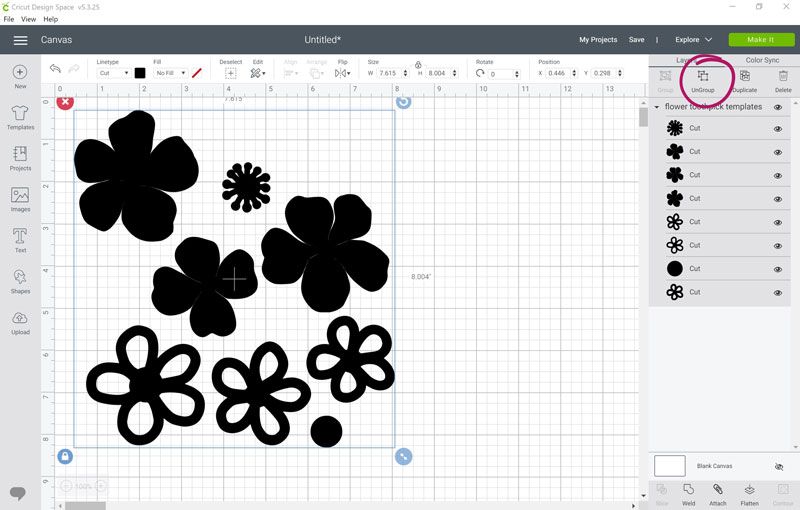Click the Attach paperclip icon
Viewport: 800px width, 510px height.
717,494
